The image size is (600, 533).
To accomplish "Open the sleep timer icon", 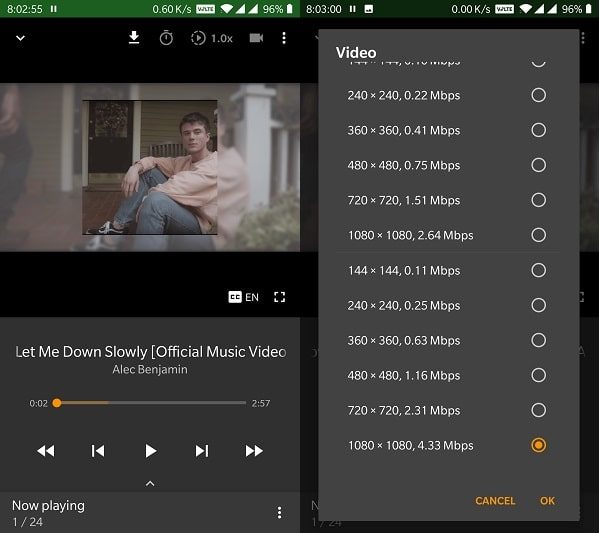I will [166, 38].
